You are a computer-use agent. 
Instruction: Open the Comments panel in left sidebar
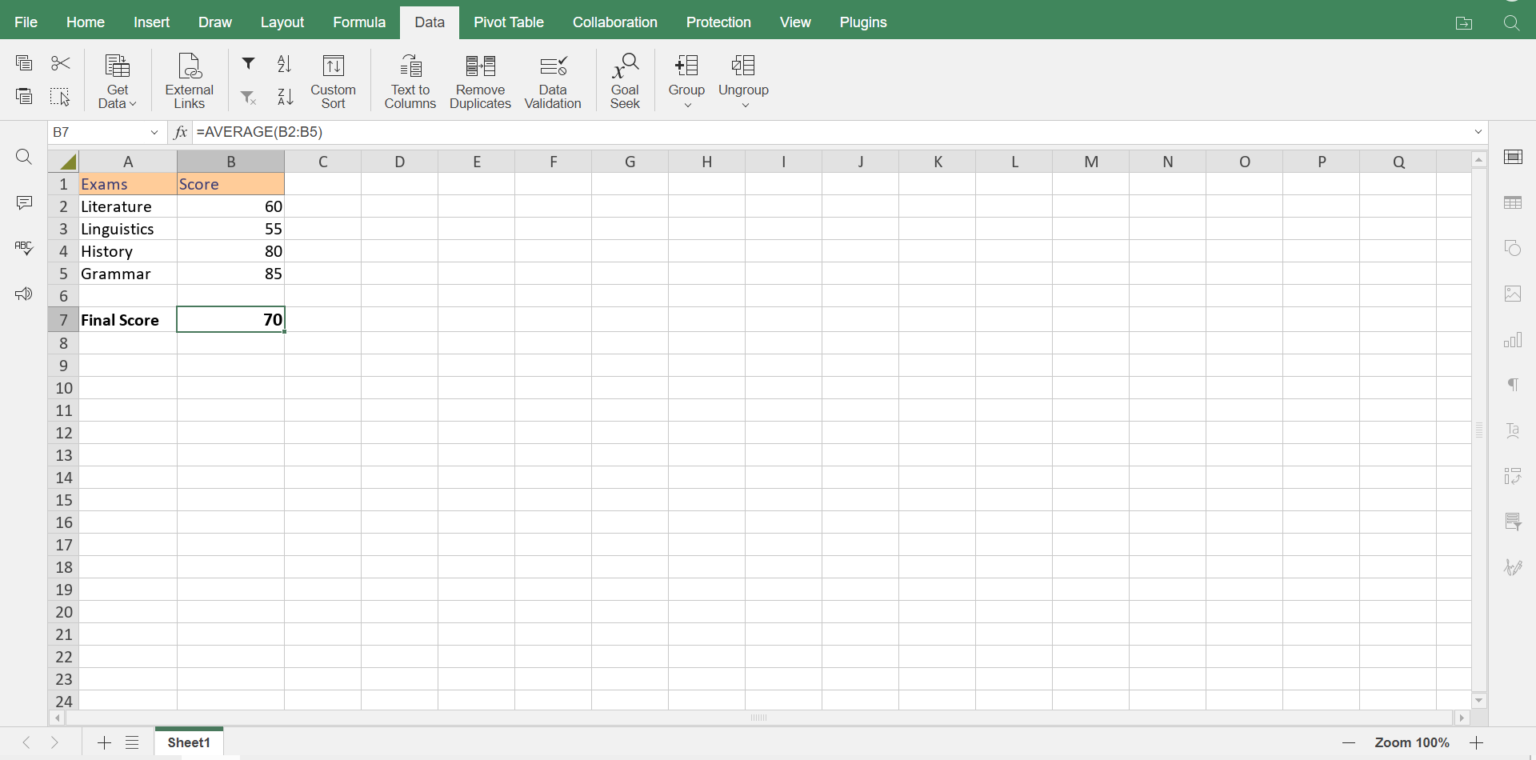[24, 203]
